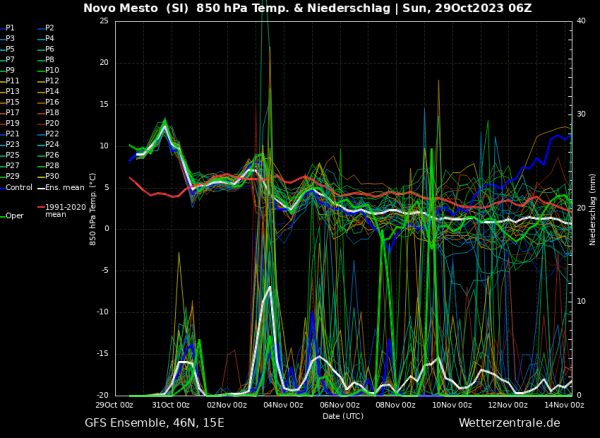Click the 25 value on temperature axis
Viewport: 600px width, 438px height.
(104, 21)
